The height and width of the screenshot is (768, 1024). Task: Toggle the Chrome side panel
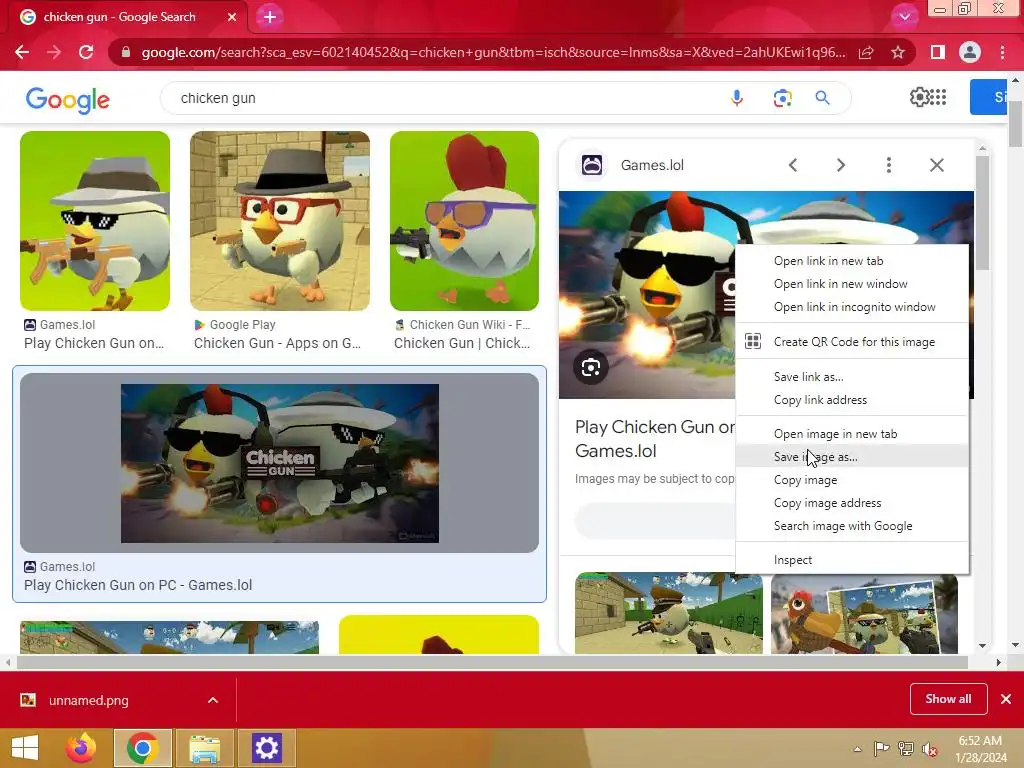[938, 52]
